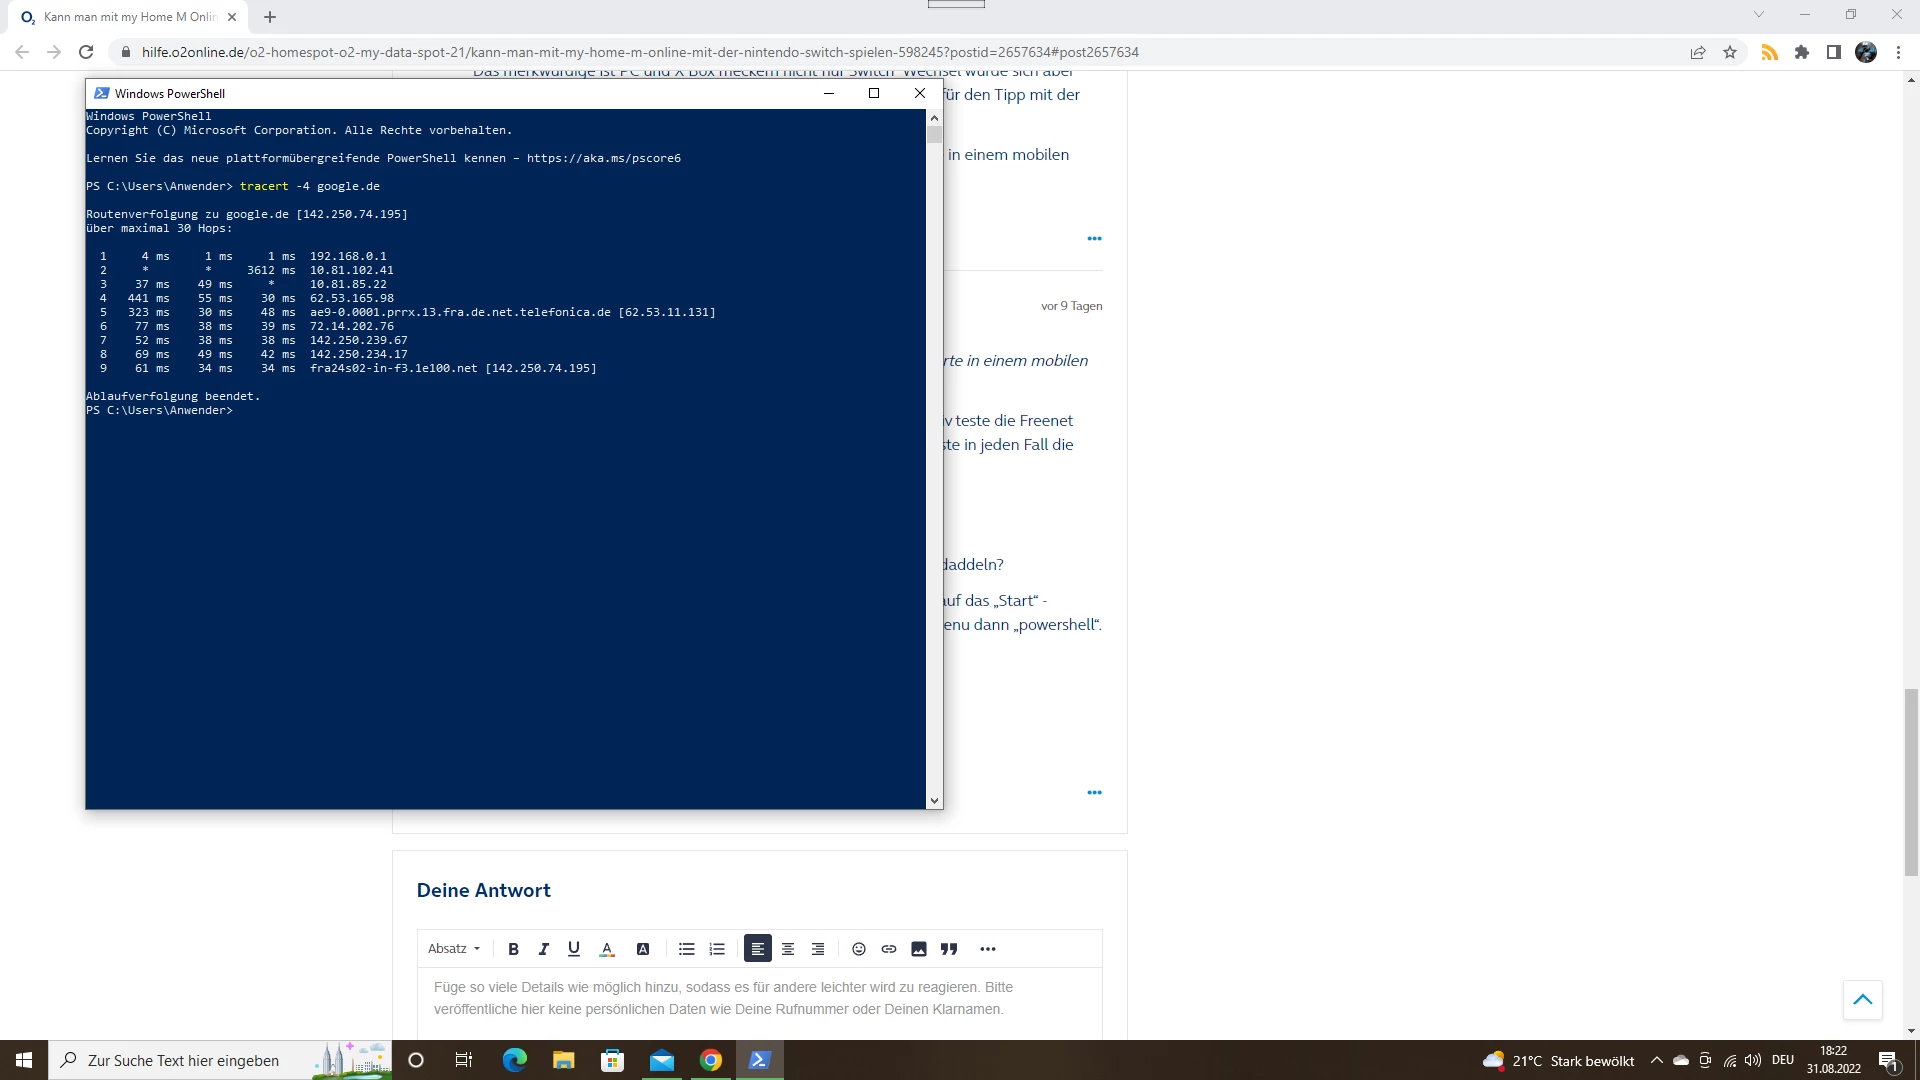The image size is (1920, 1080).
Task: Open the Absatz paragraph style dropdown
Action: pos(454,949)
